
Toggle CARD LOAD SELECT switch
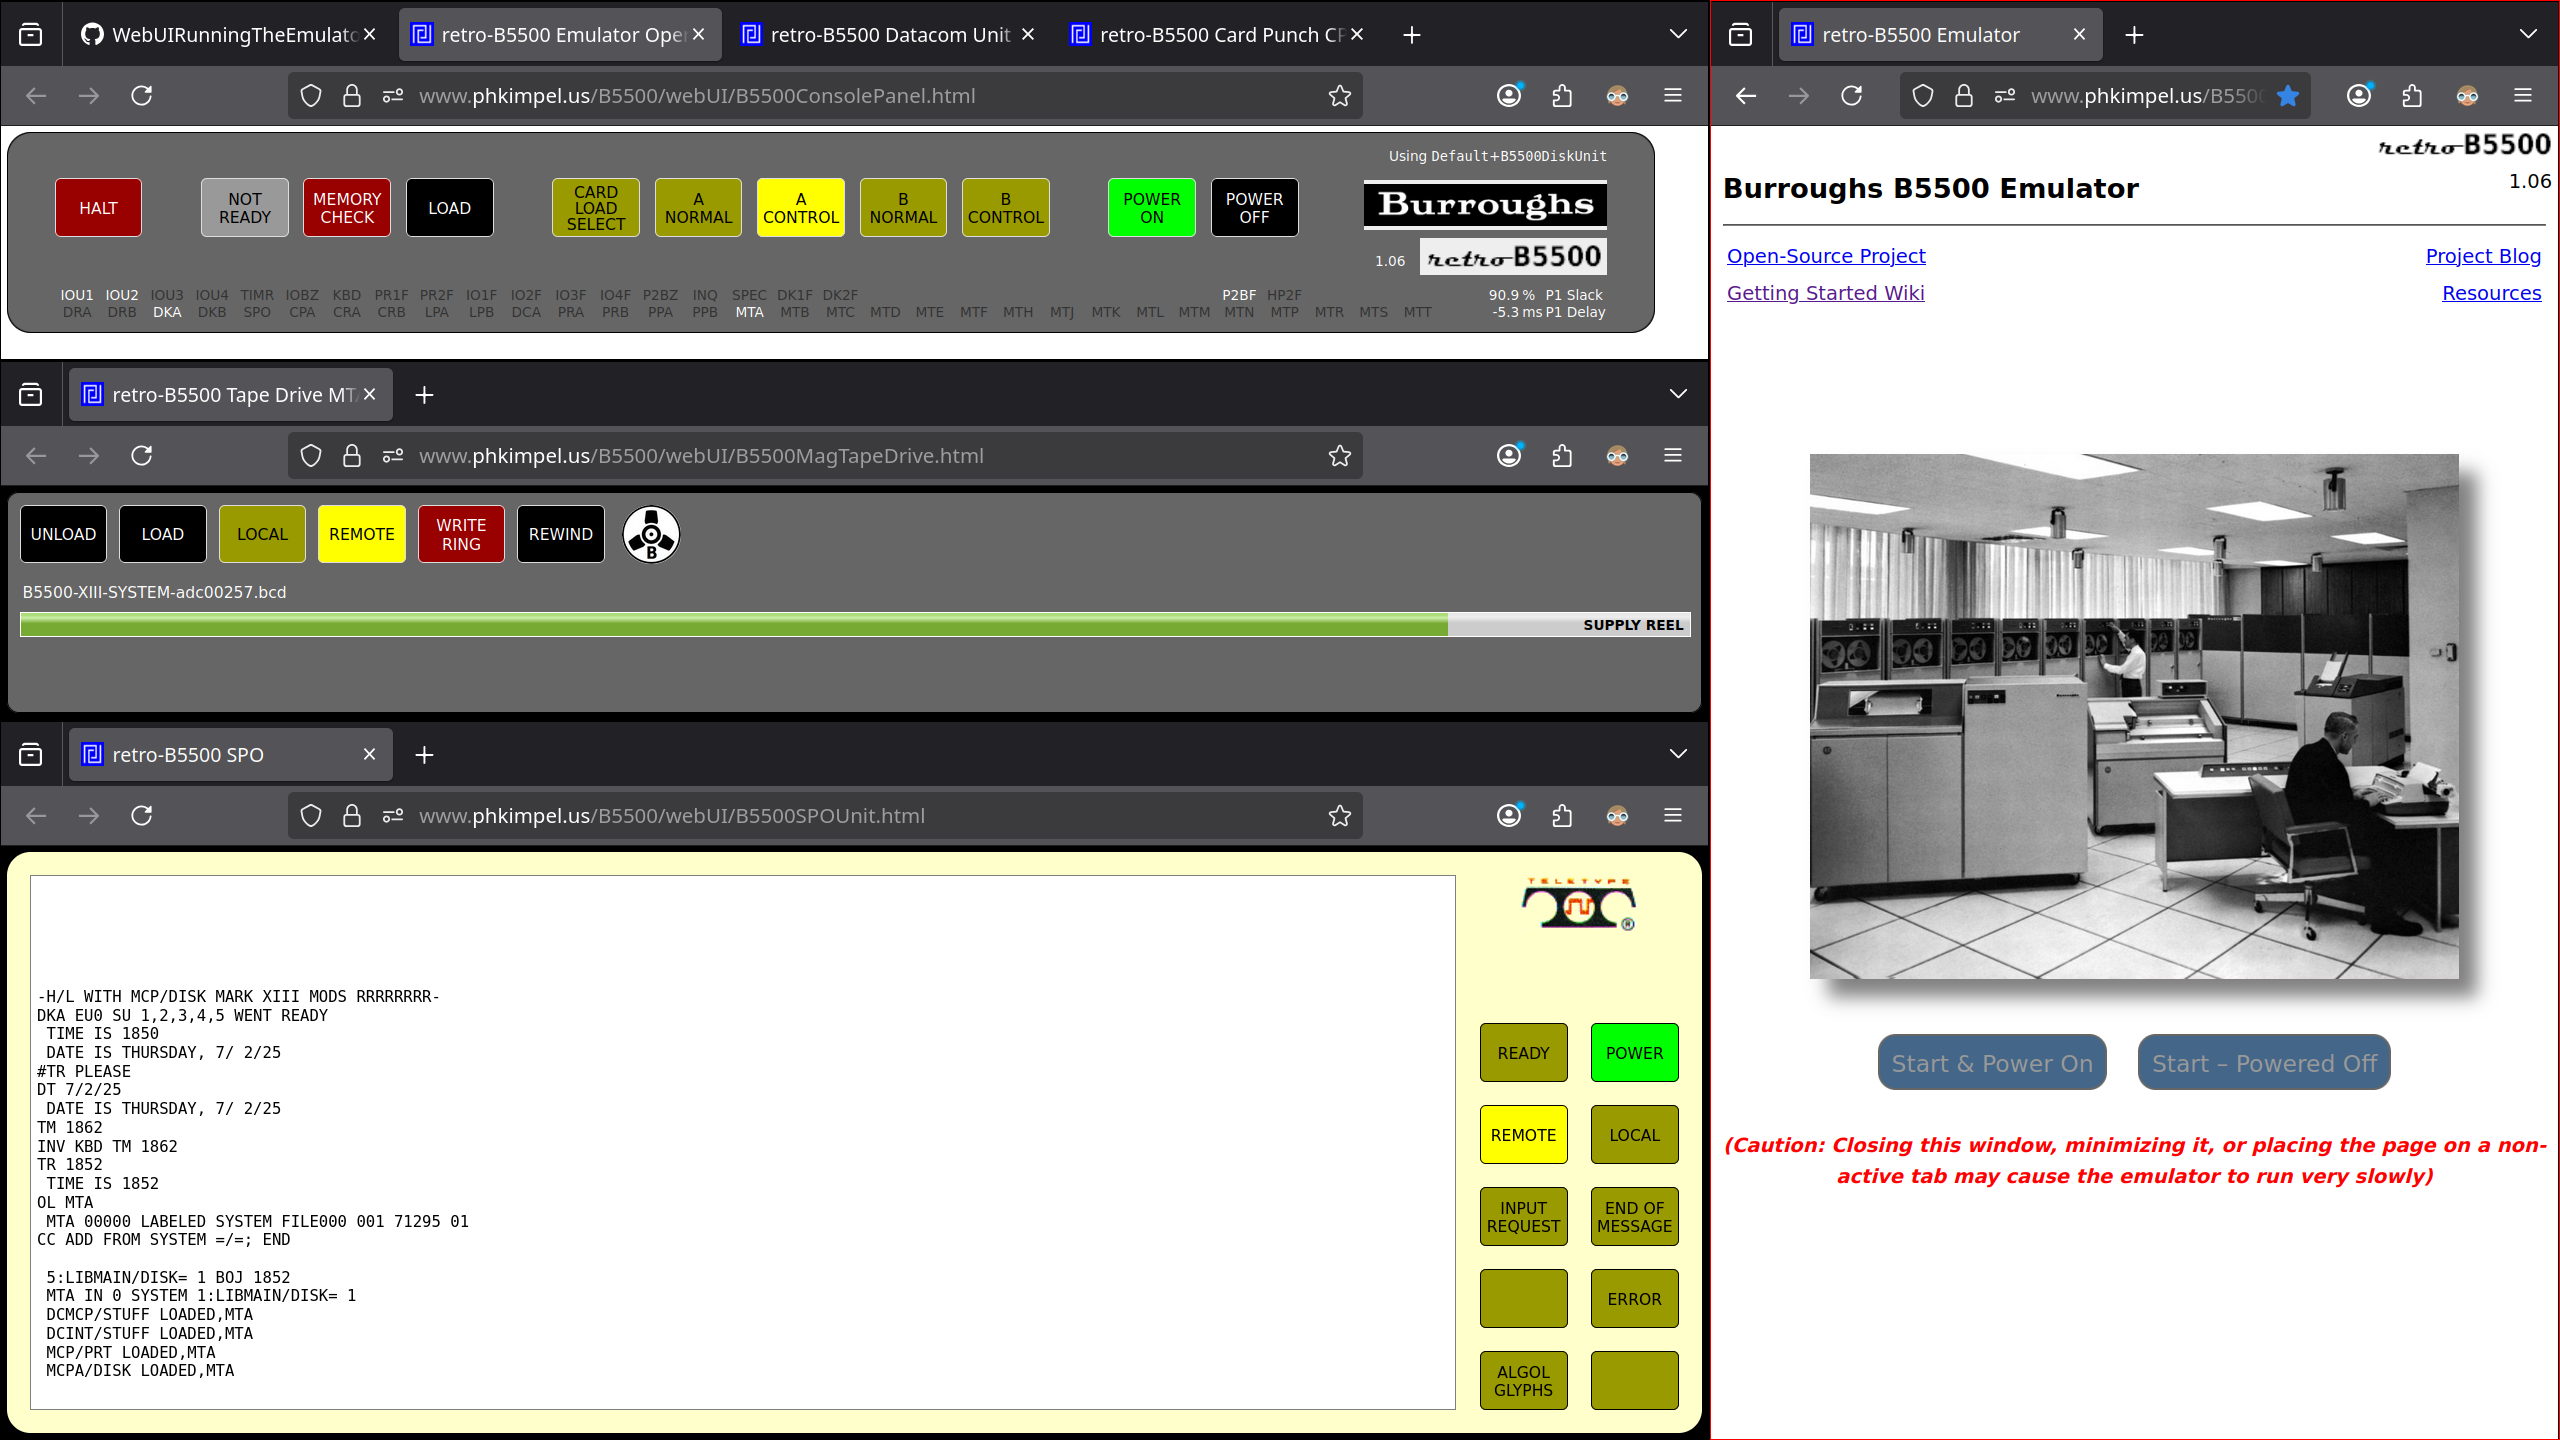596,208
